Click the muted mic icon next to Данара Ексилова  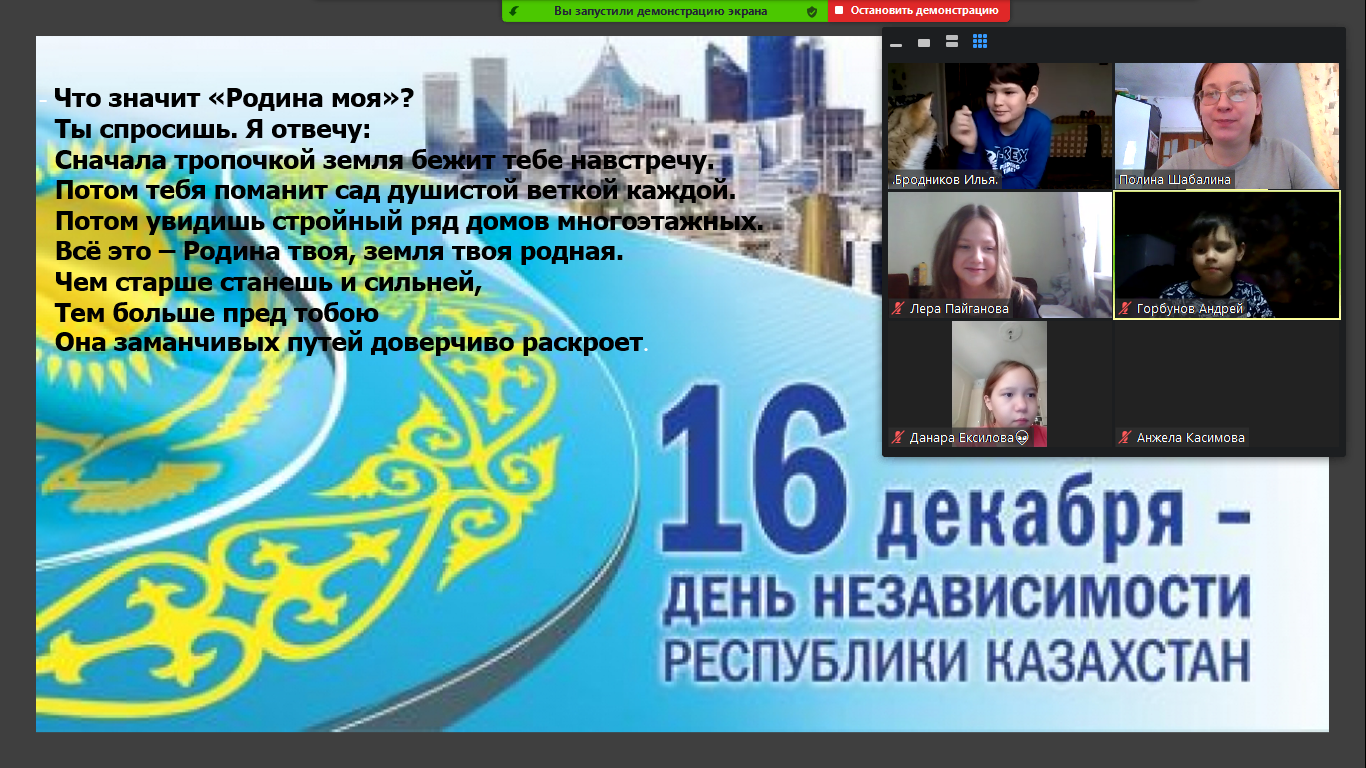pyautogui.click(x=899, y=438)
